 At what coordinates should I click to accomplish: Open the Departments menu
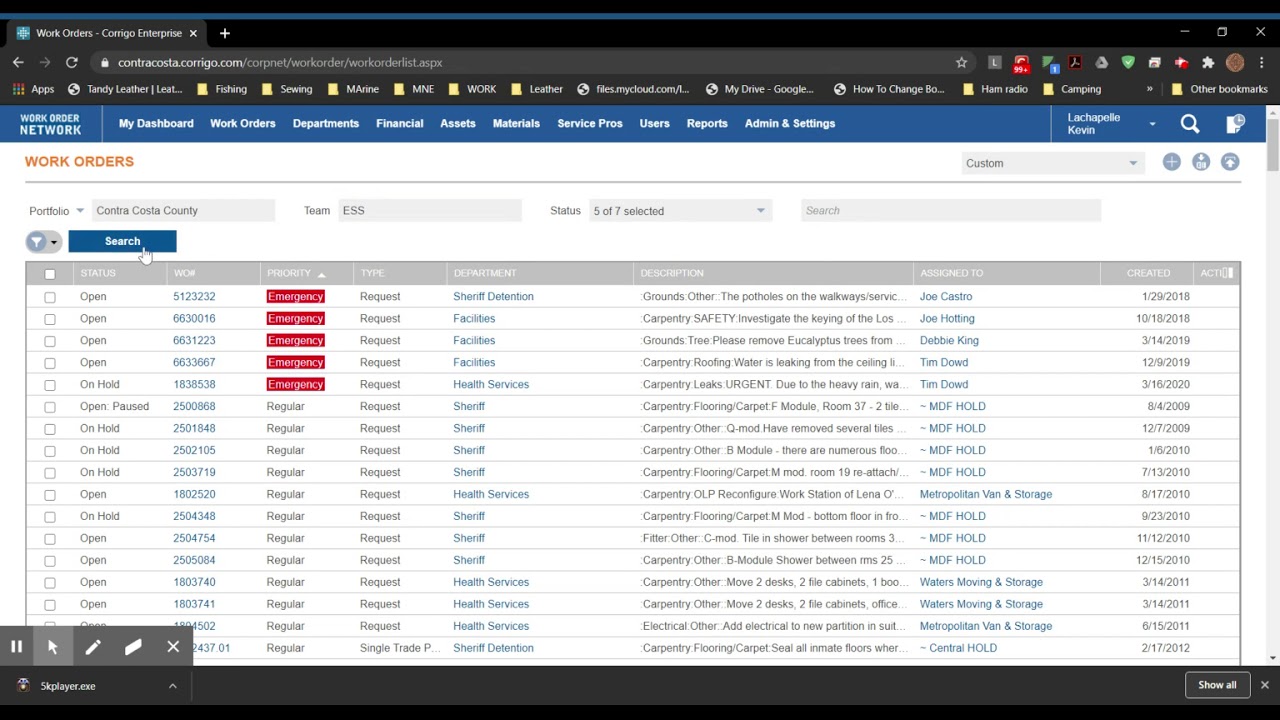(x=325, y=124)
